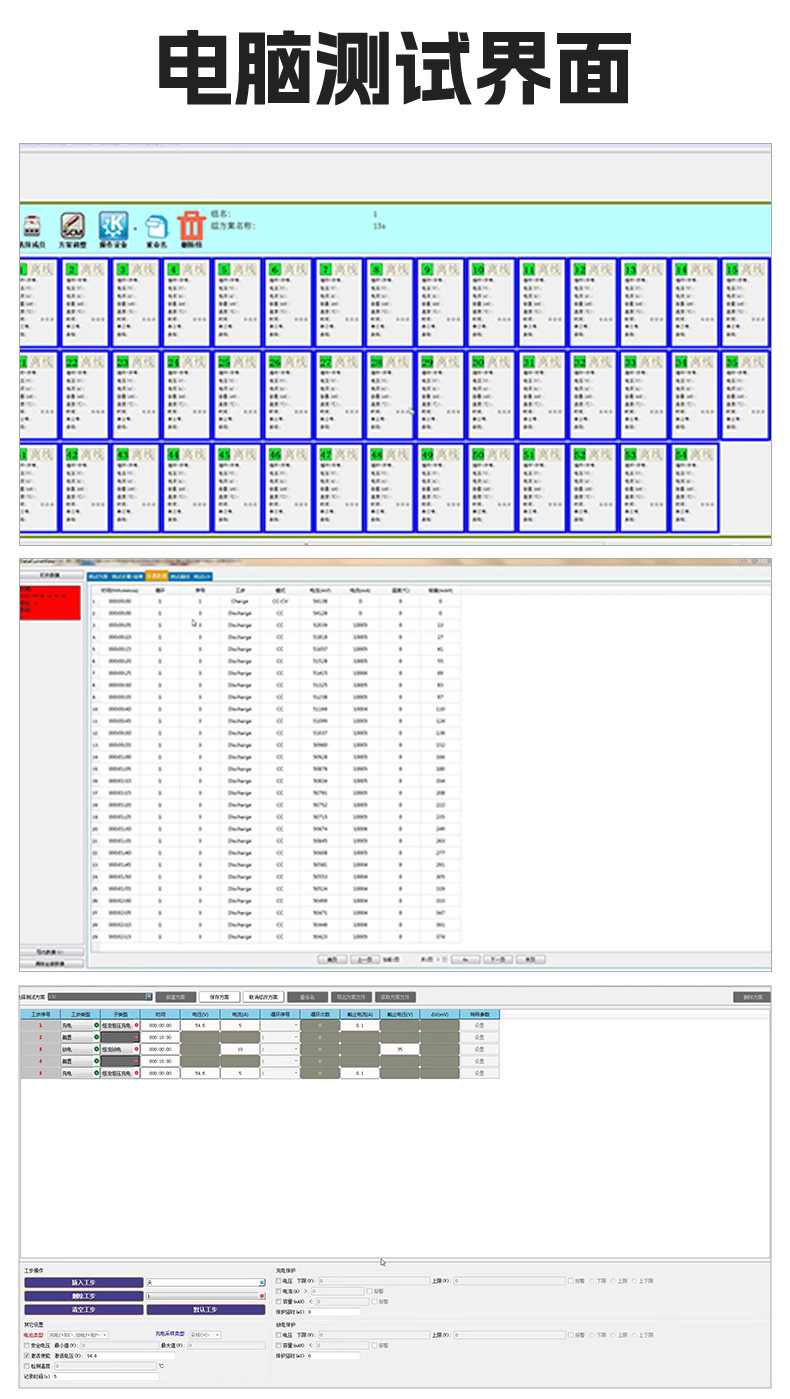
Task: Enable 电流 checkbox under 充电保护
Action: coord(278,1291)
